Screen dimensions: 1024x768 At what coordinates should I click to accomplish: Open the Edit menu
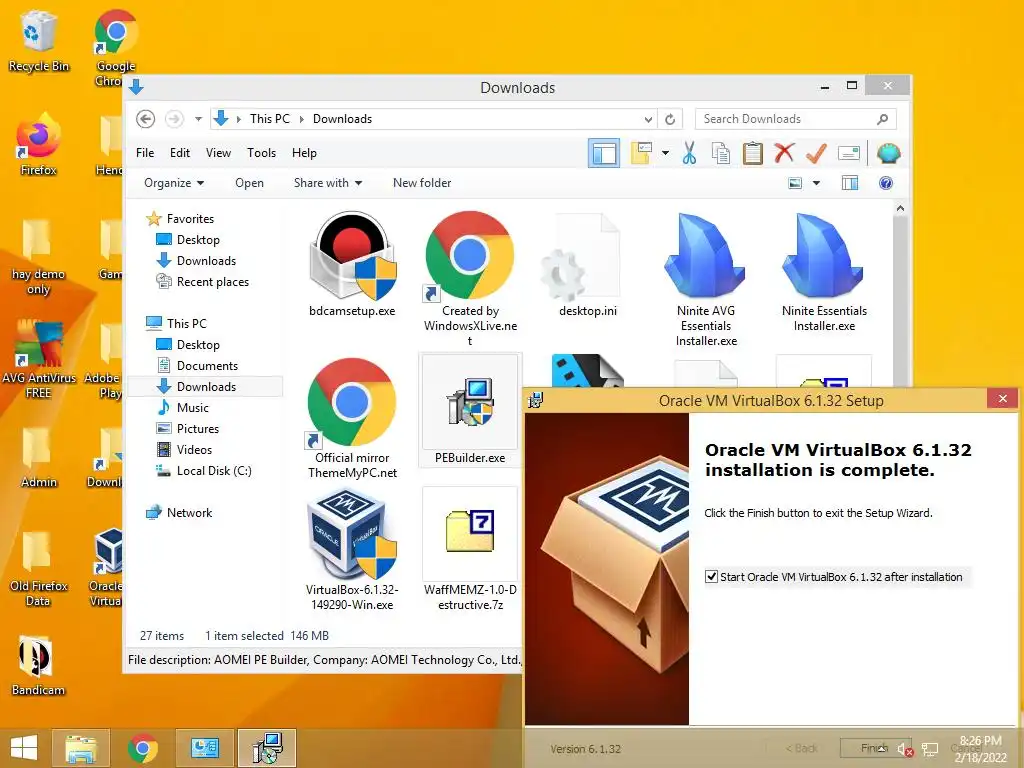[x=180, y=153]
